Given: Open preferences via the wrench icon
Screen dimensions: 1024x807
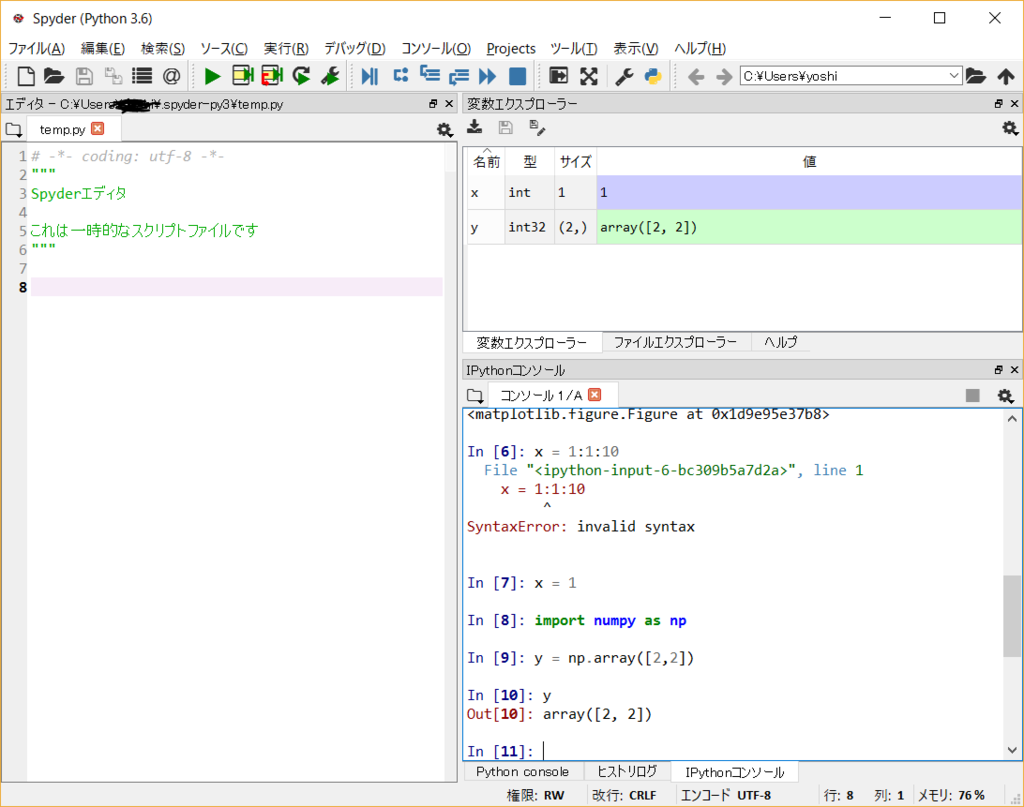Looking at the screenshot, I should (624, 76).
